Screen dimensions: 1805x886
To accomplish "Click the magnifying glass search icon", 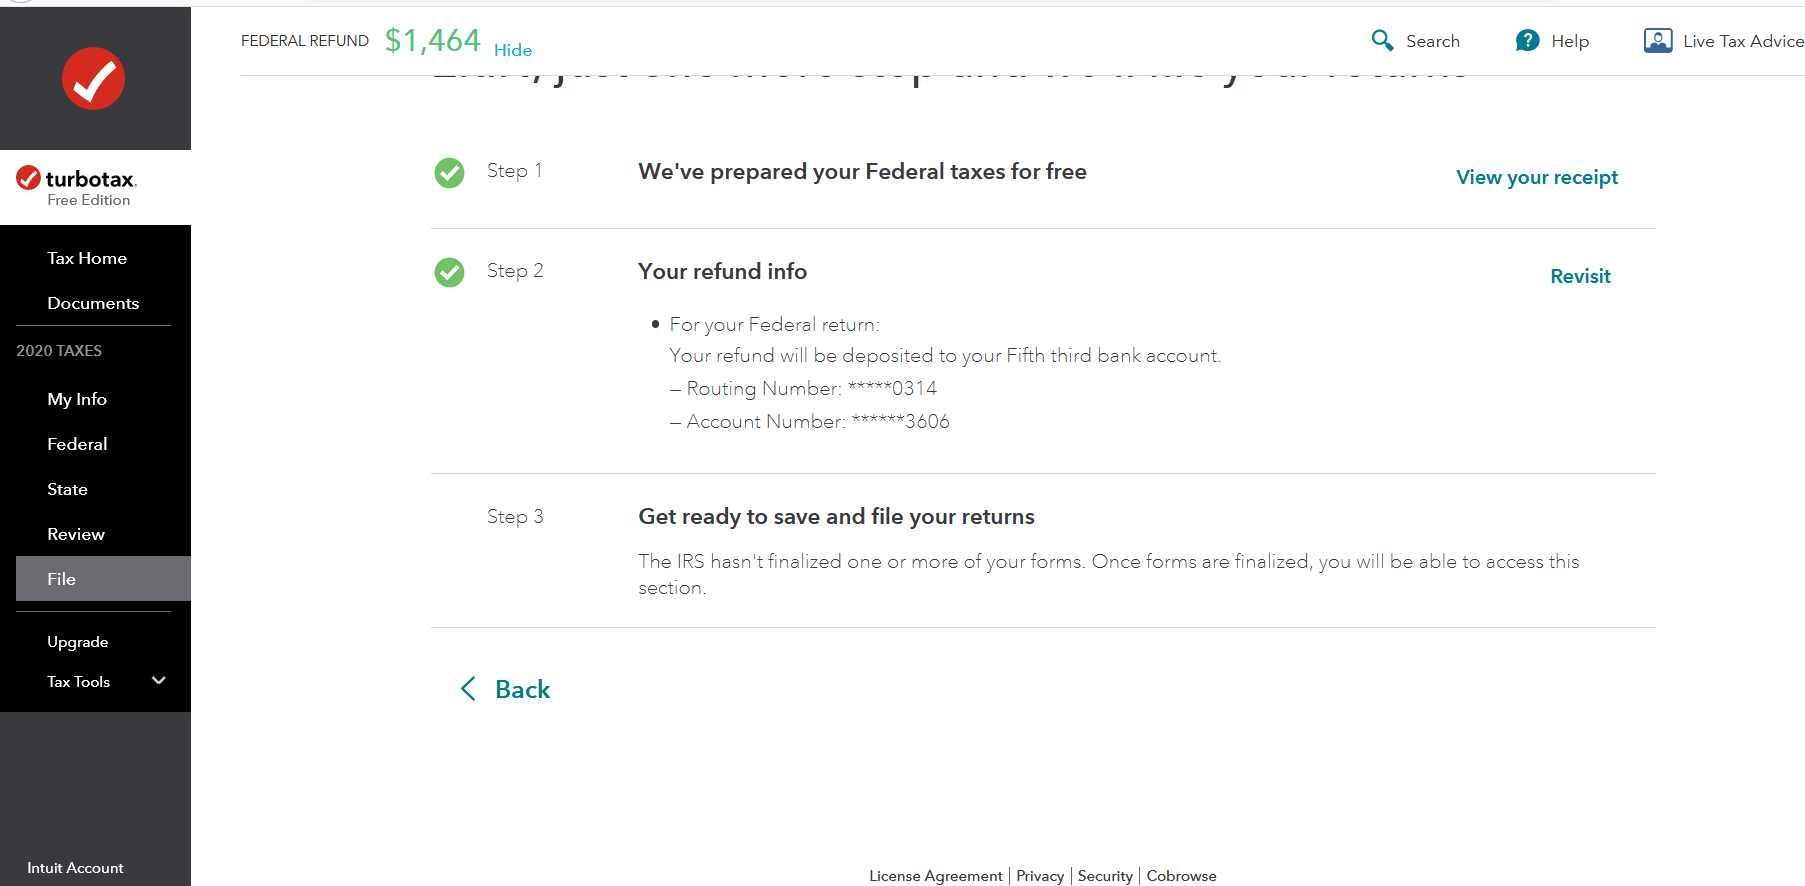I will point(1382,40).
